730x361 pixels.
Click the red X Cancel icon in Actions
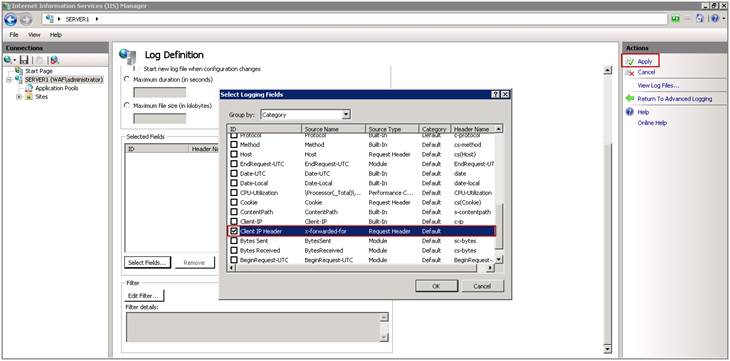click(x=630, y=73)
